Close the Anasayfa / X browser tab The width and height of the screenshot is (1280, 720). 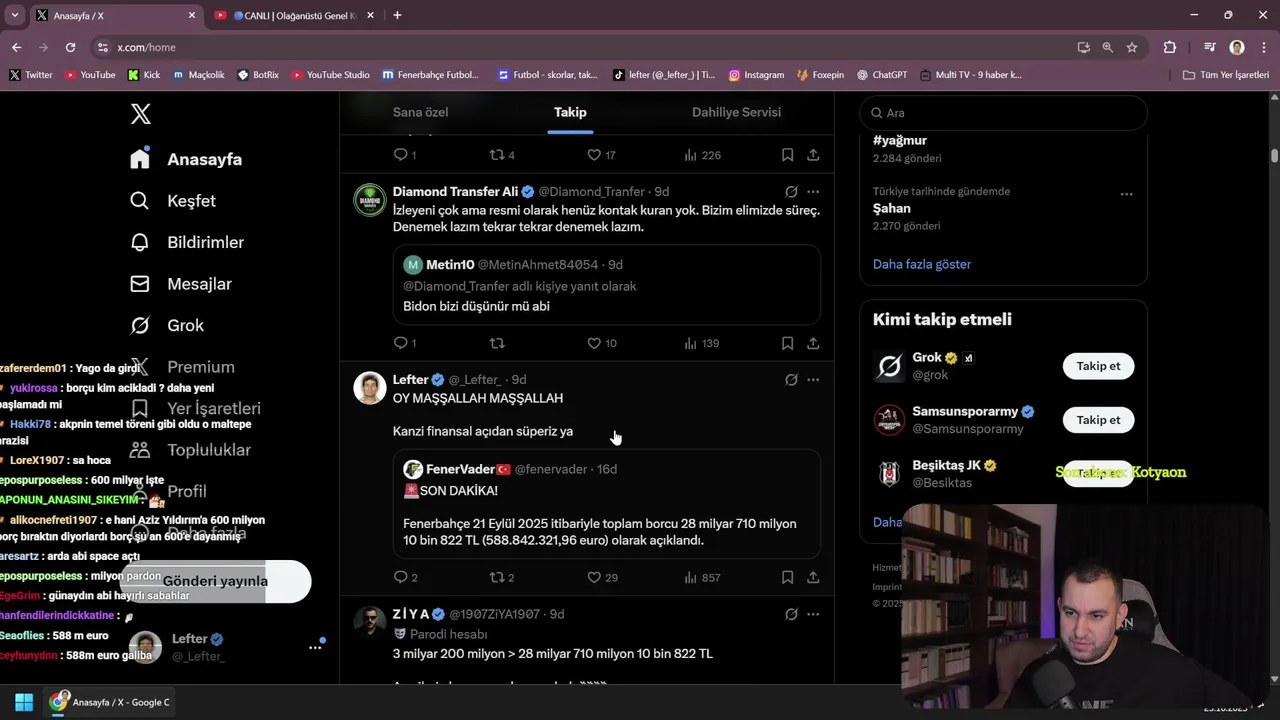tap(192, 15)
